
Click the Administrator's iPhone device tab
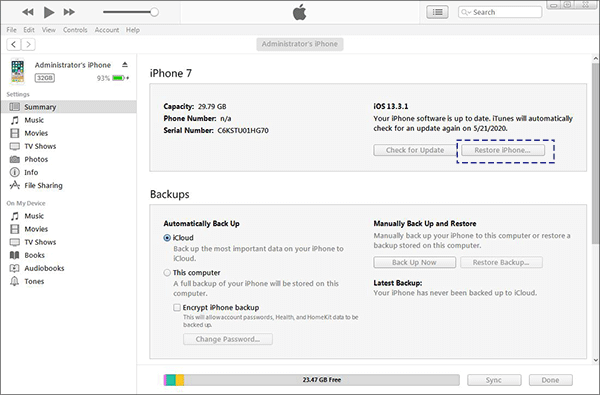300,44
